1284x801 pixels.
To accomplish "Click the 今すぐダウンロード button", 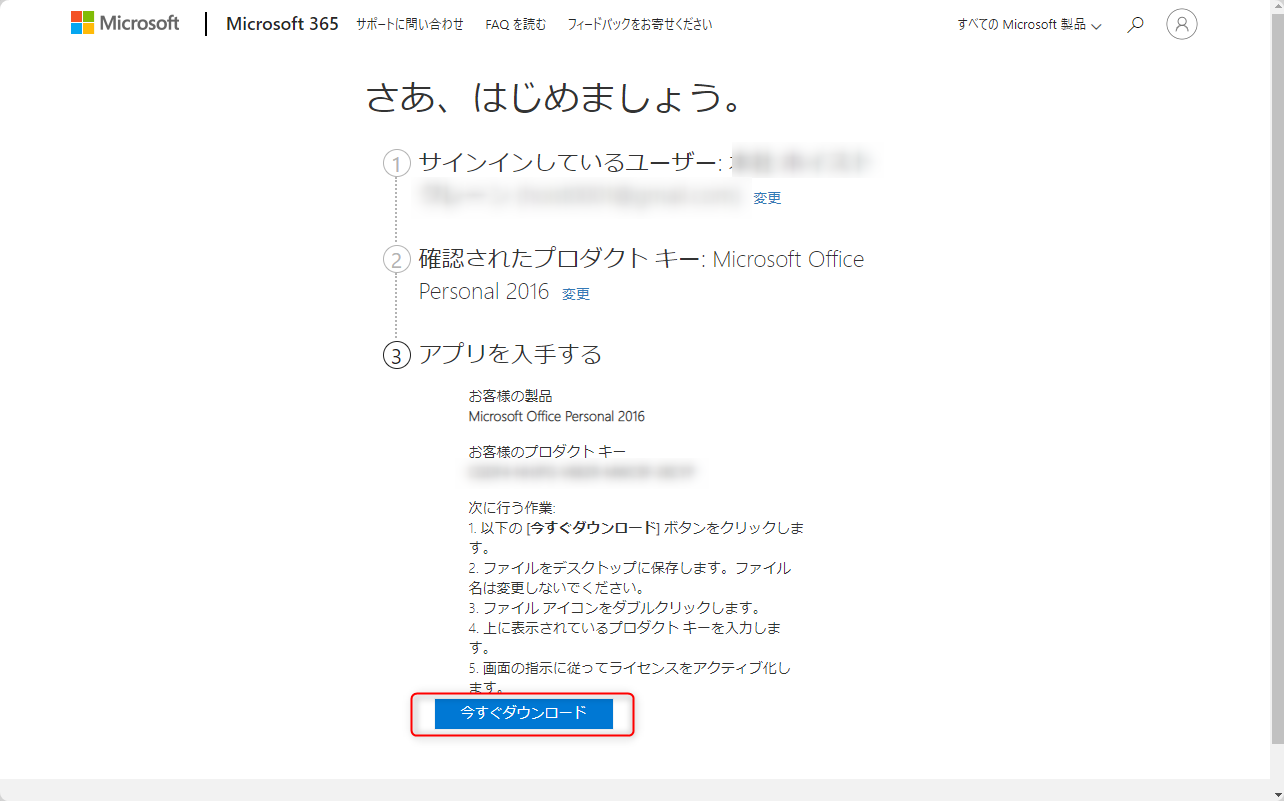I will (x=523, y=714).
